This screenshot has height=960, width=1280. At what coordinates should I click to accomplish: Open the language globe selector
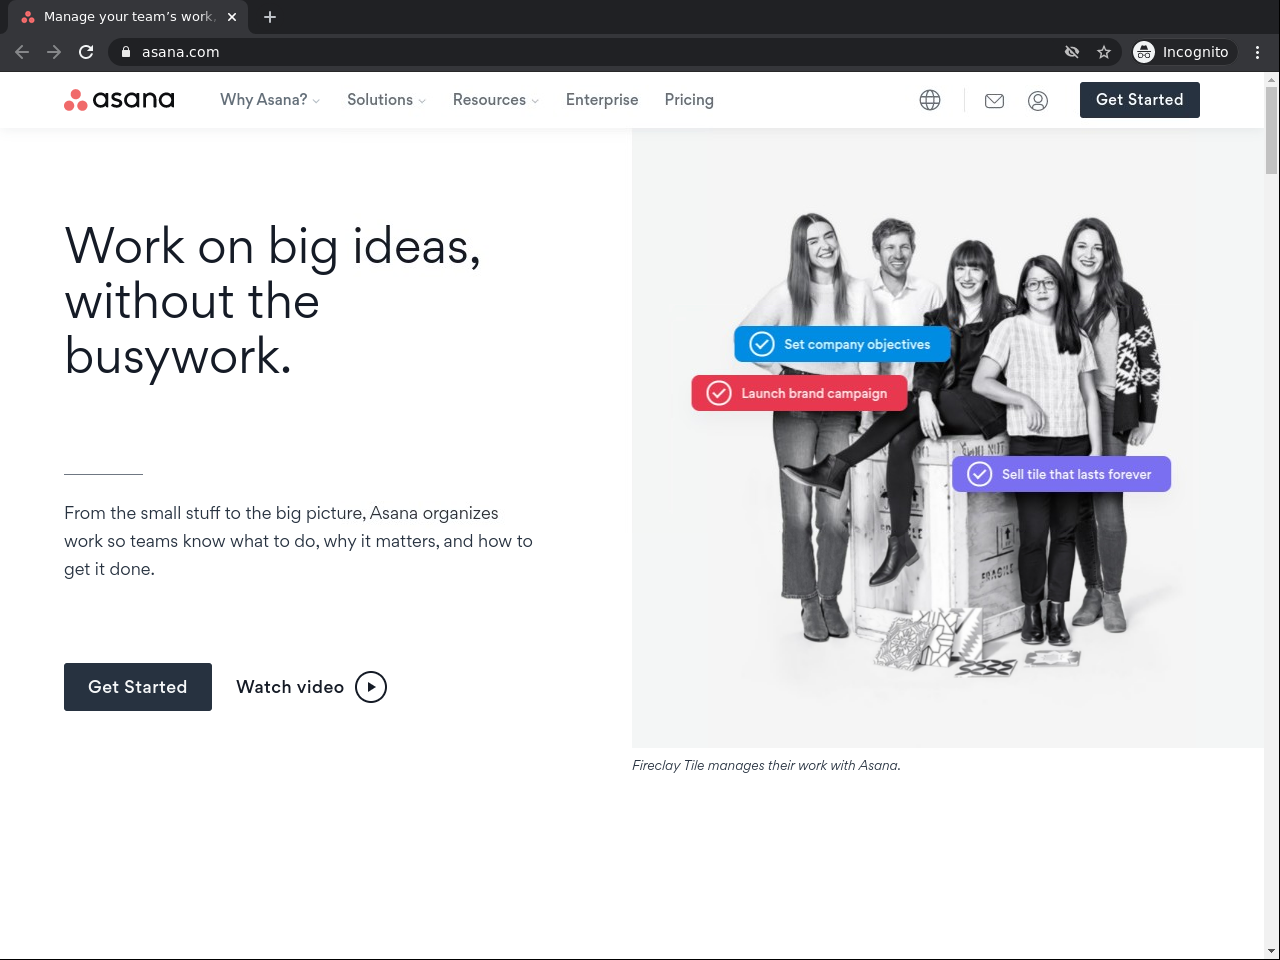coord(930,100)
